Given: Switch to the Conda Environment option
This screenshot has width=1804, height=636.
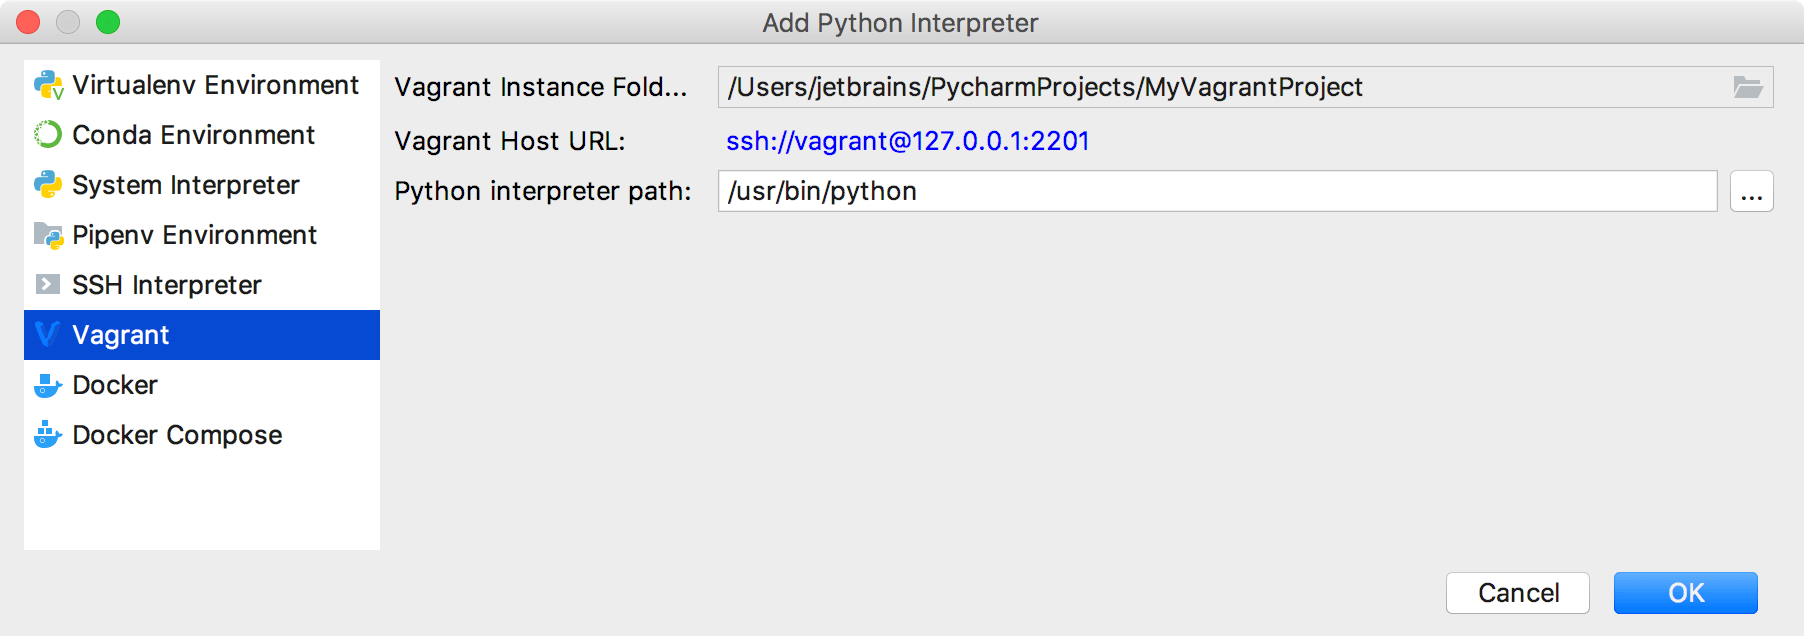Looking at the screenshot, I should 192,135.
